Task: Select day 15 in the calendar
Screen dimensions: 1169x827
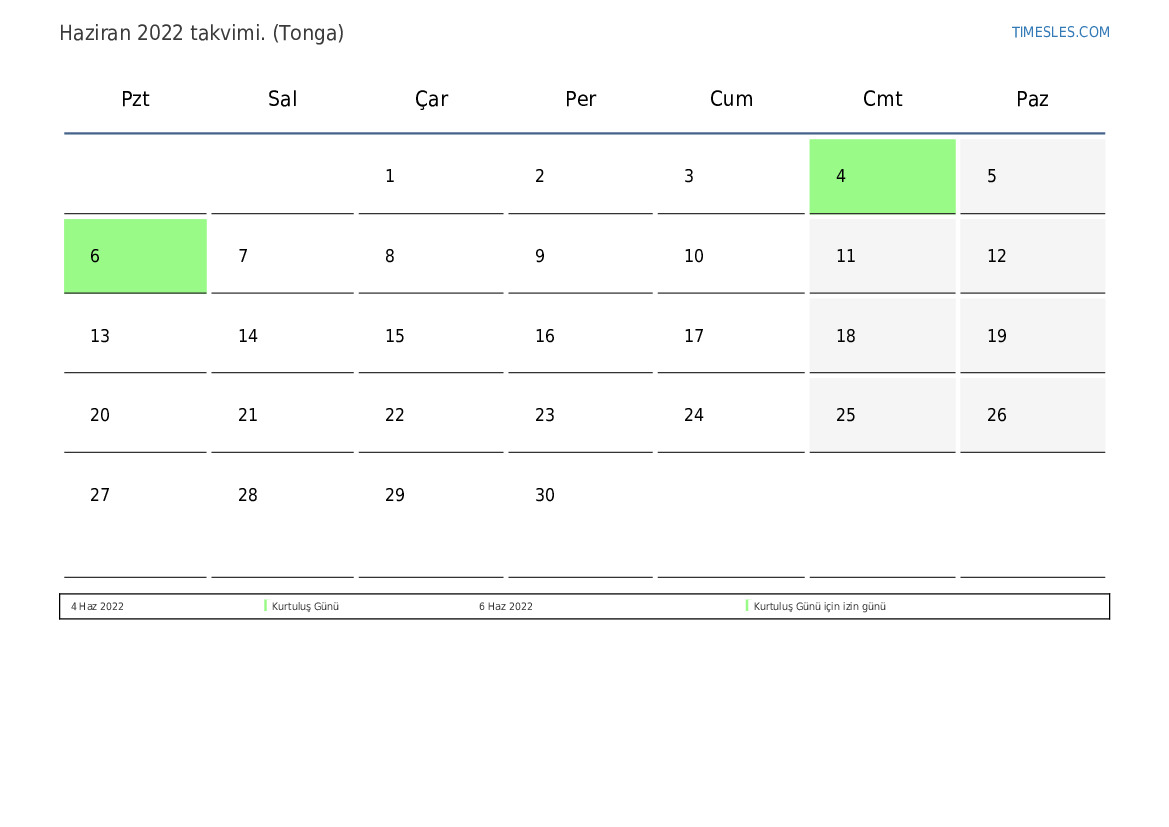Action: (431, 336)
